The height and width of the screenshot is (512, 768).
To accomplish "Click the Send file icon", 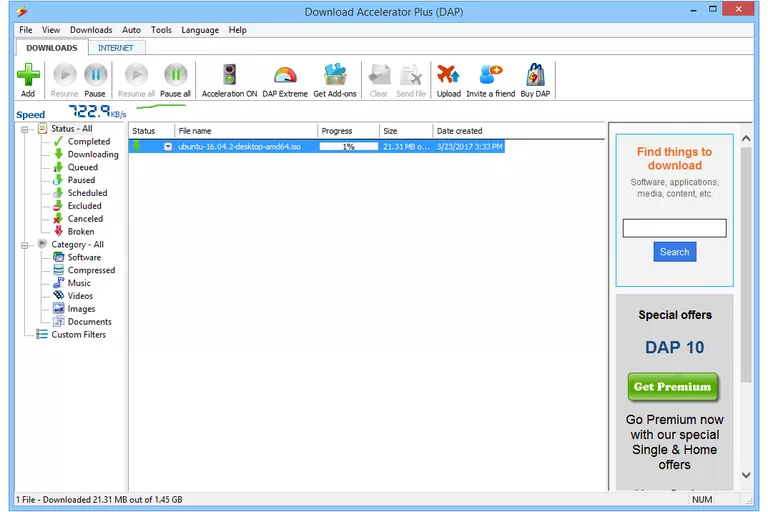I will tap(411, 75).
